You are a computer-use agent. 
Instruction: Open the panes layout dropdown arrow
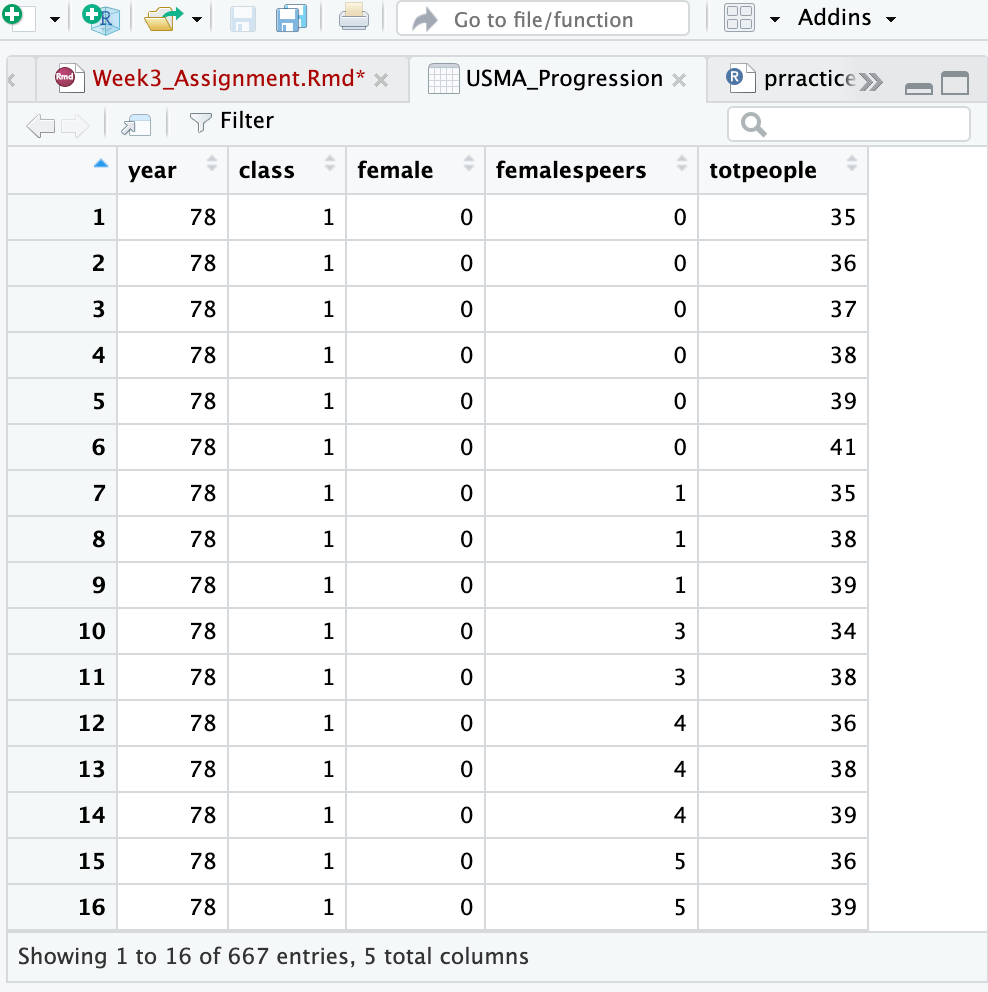pyautogui.click(x=774, y=20)
